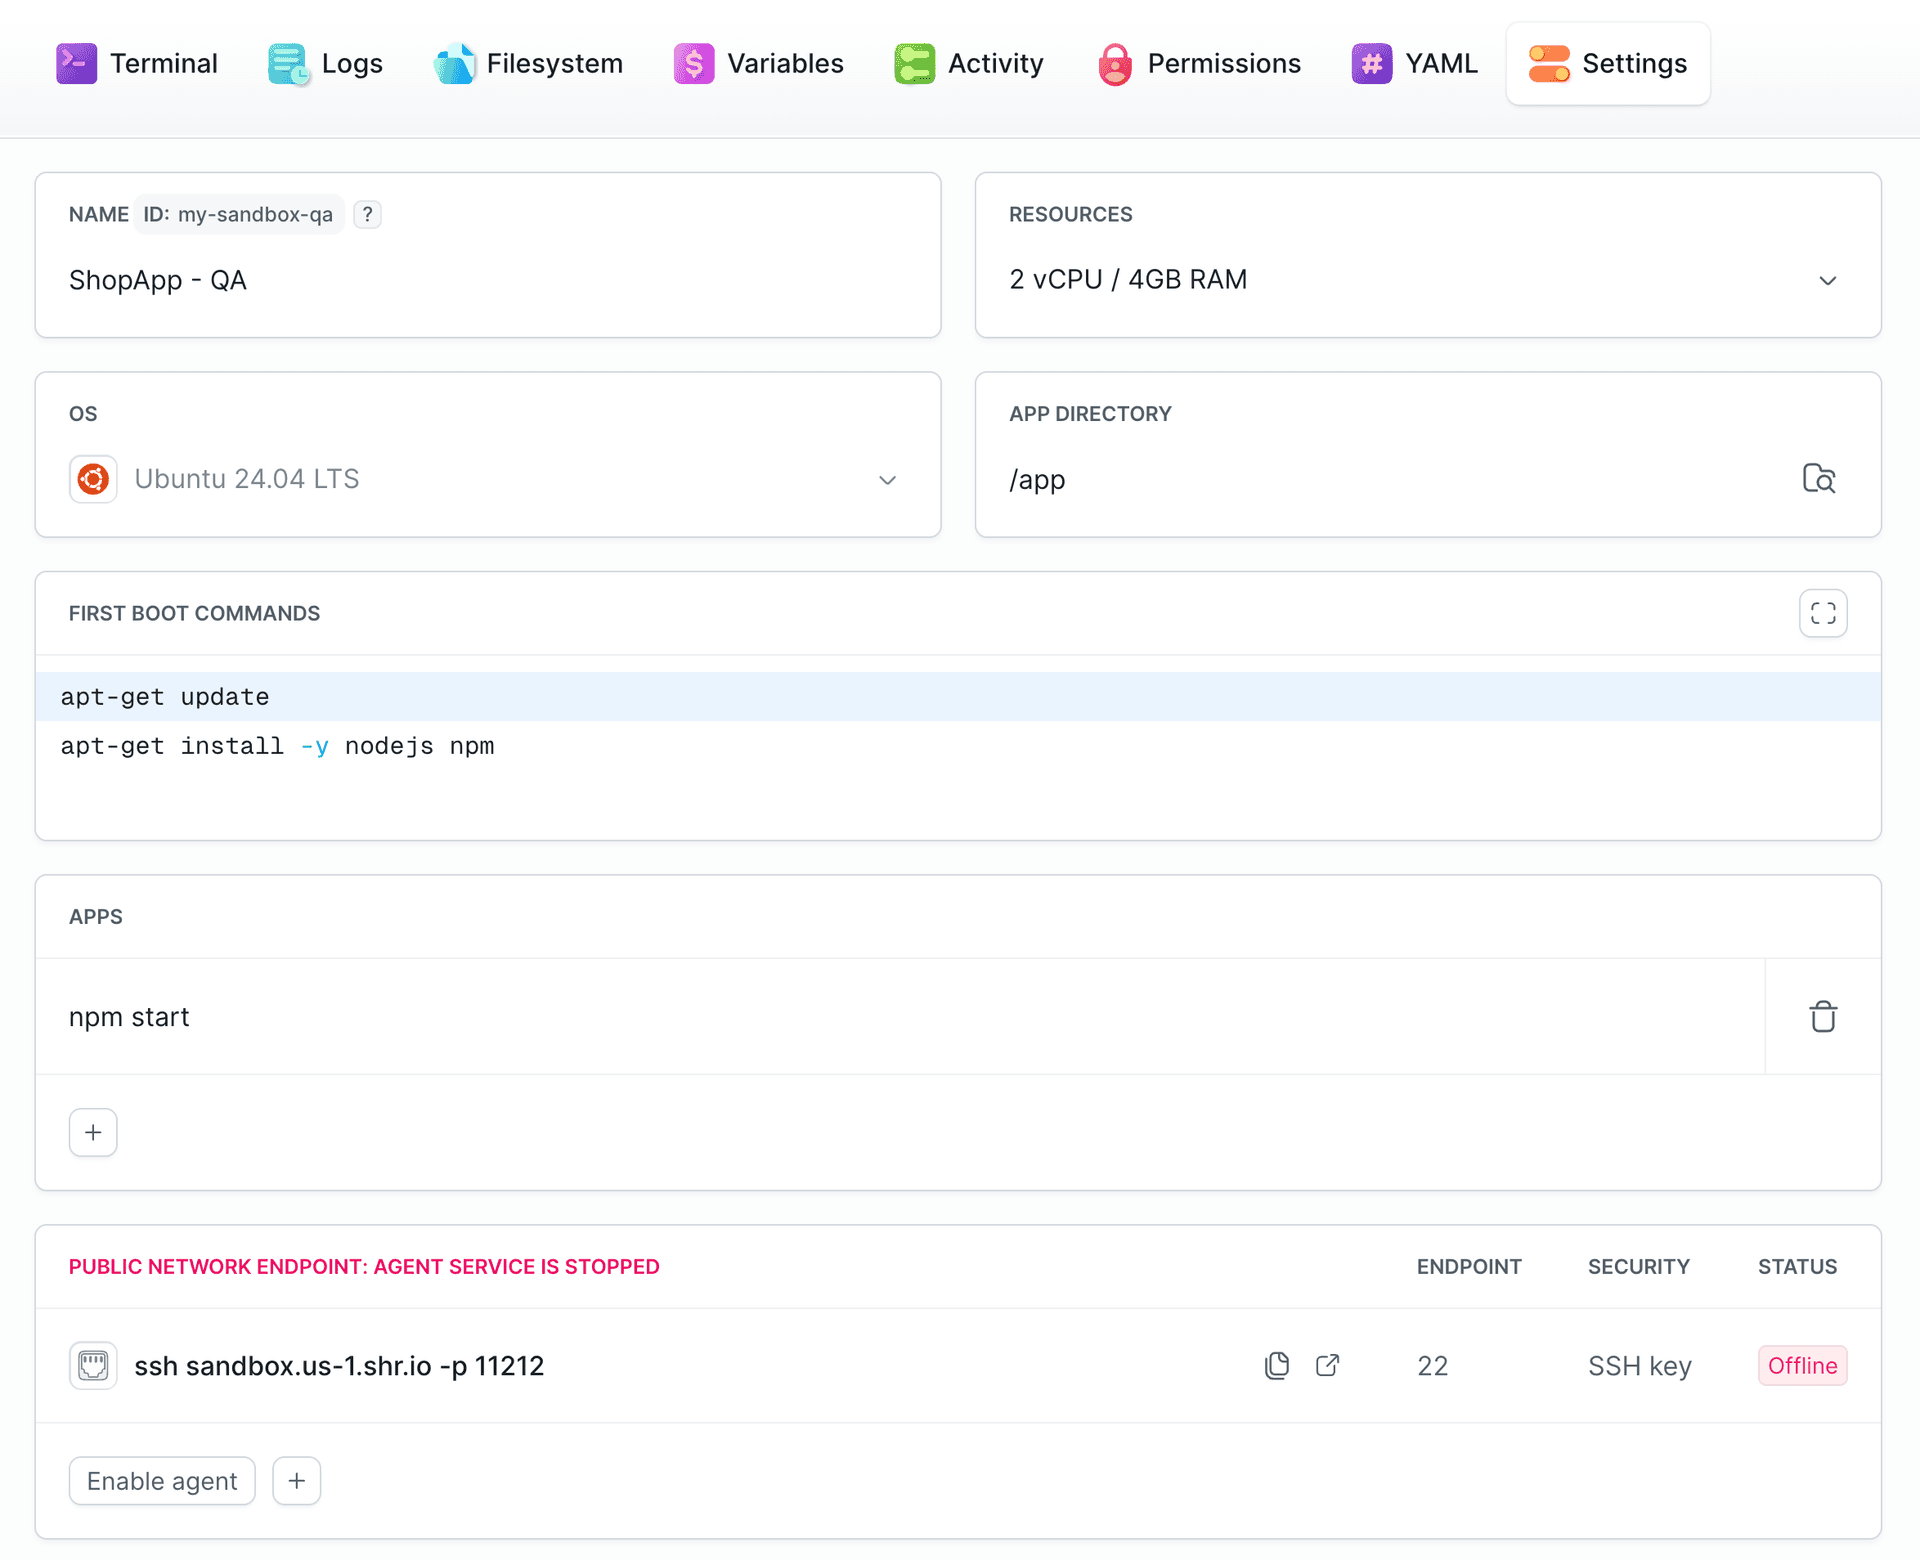Open the Terminal tab
The width and height of the screenshot is (1920, 1560).
[x=137, y=64]
